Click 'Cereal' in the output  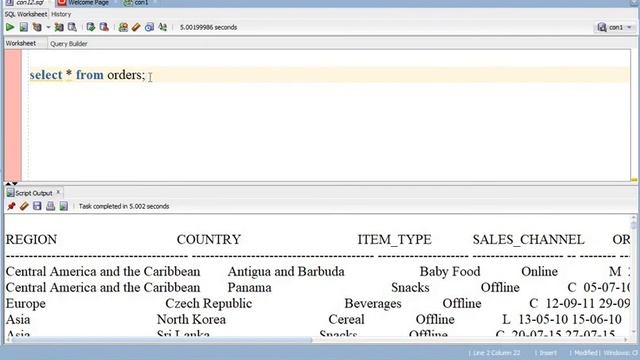tap(347, 320)
